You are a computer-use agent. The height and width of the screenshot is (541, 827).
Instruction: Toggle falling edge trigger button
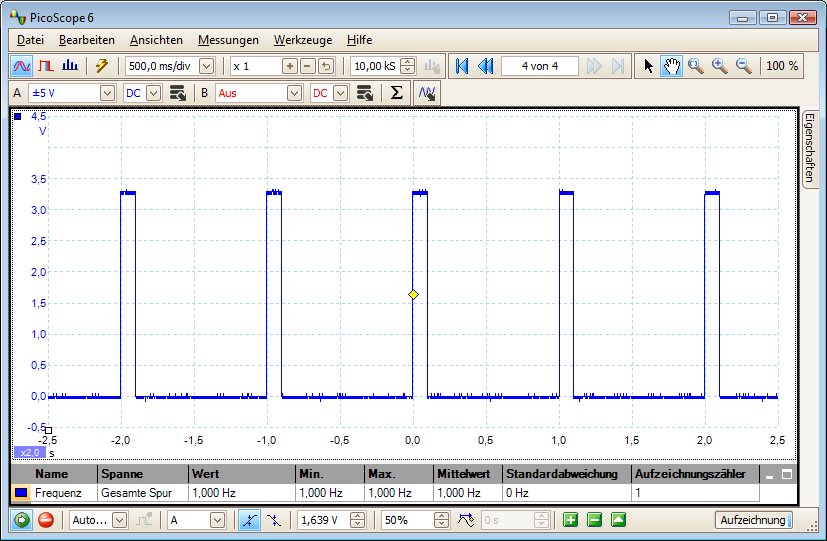272,520
